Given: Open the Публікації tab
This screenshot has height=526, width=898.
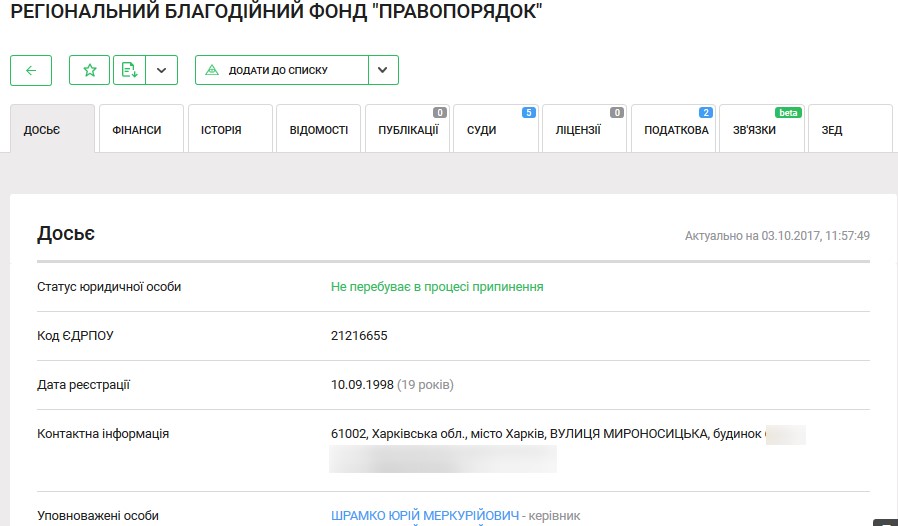Looking at the screenshot, I should click(x=407, y=130).
